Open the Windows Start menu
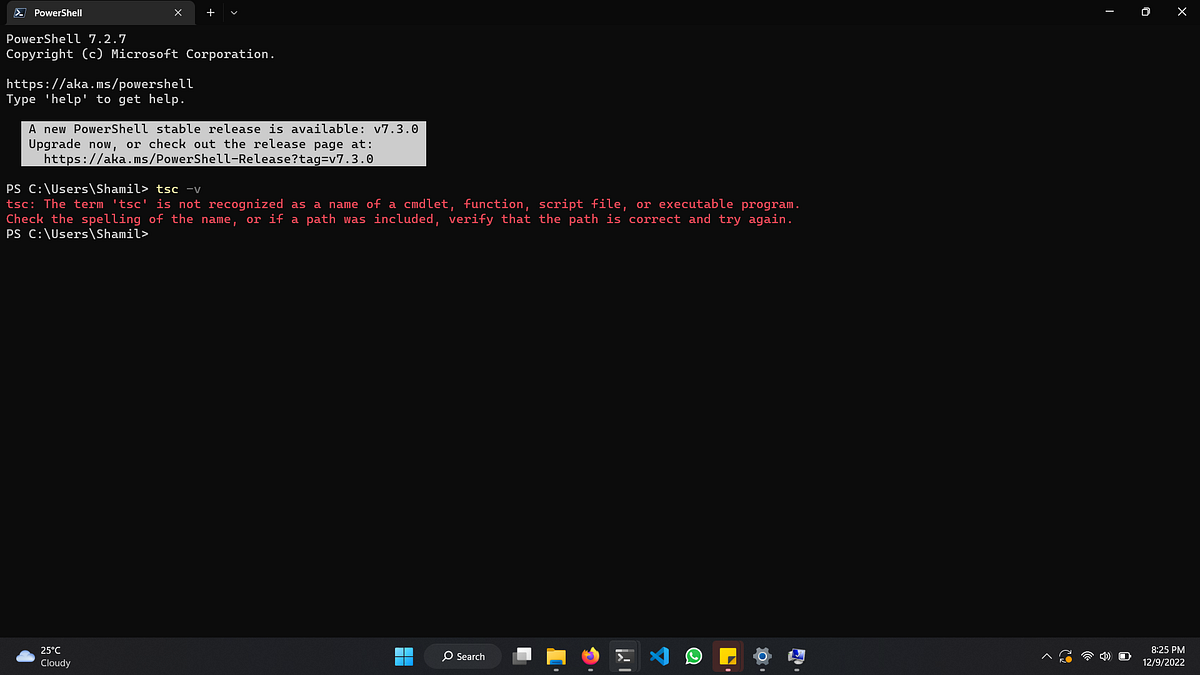Viewport: 1200px width, 675px height. coord(403,656)
